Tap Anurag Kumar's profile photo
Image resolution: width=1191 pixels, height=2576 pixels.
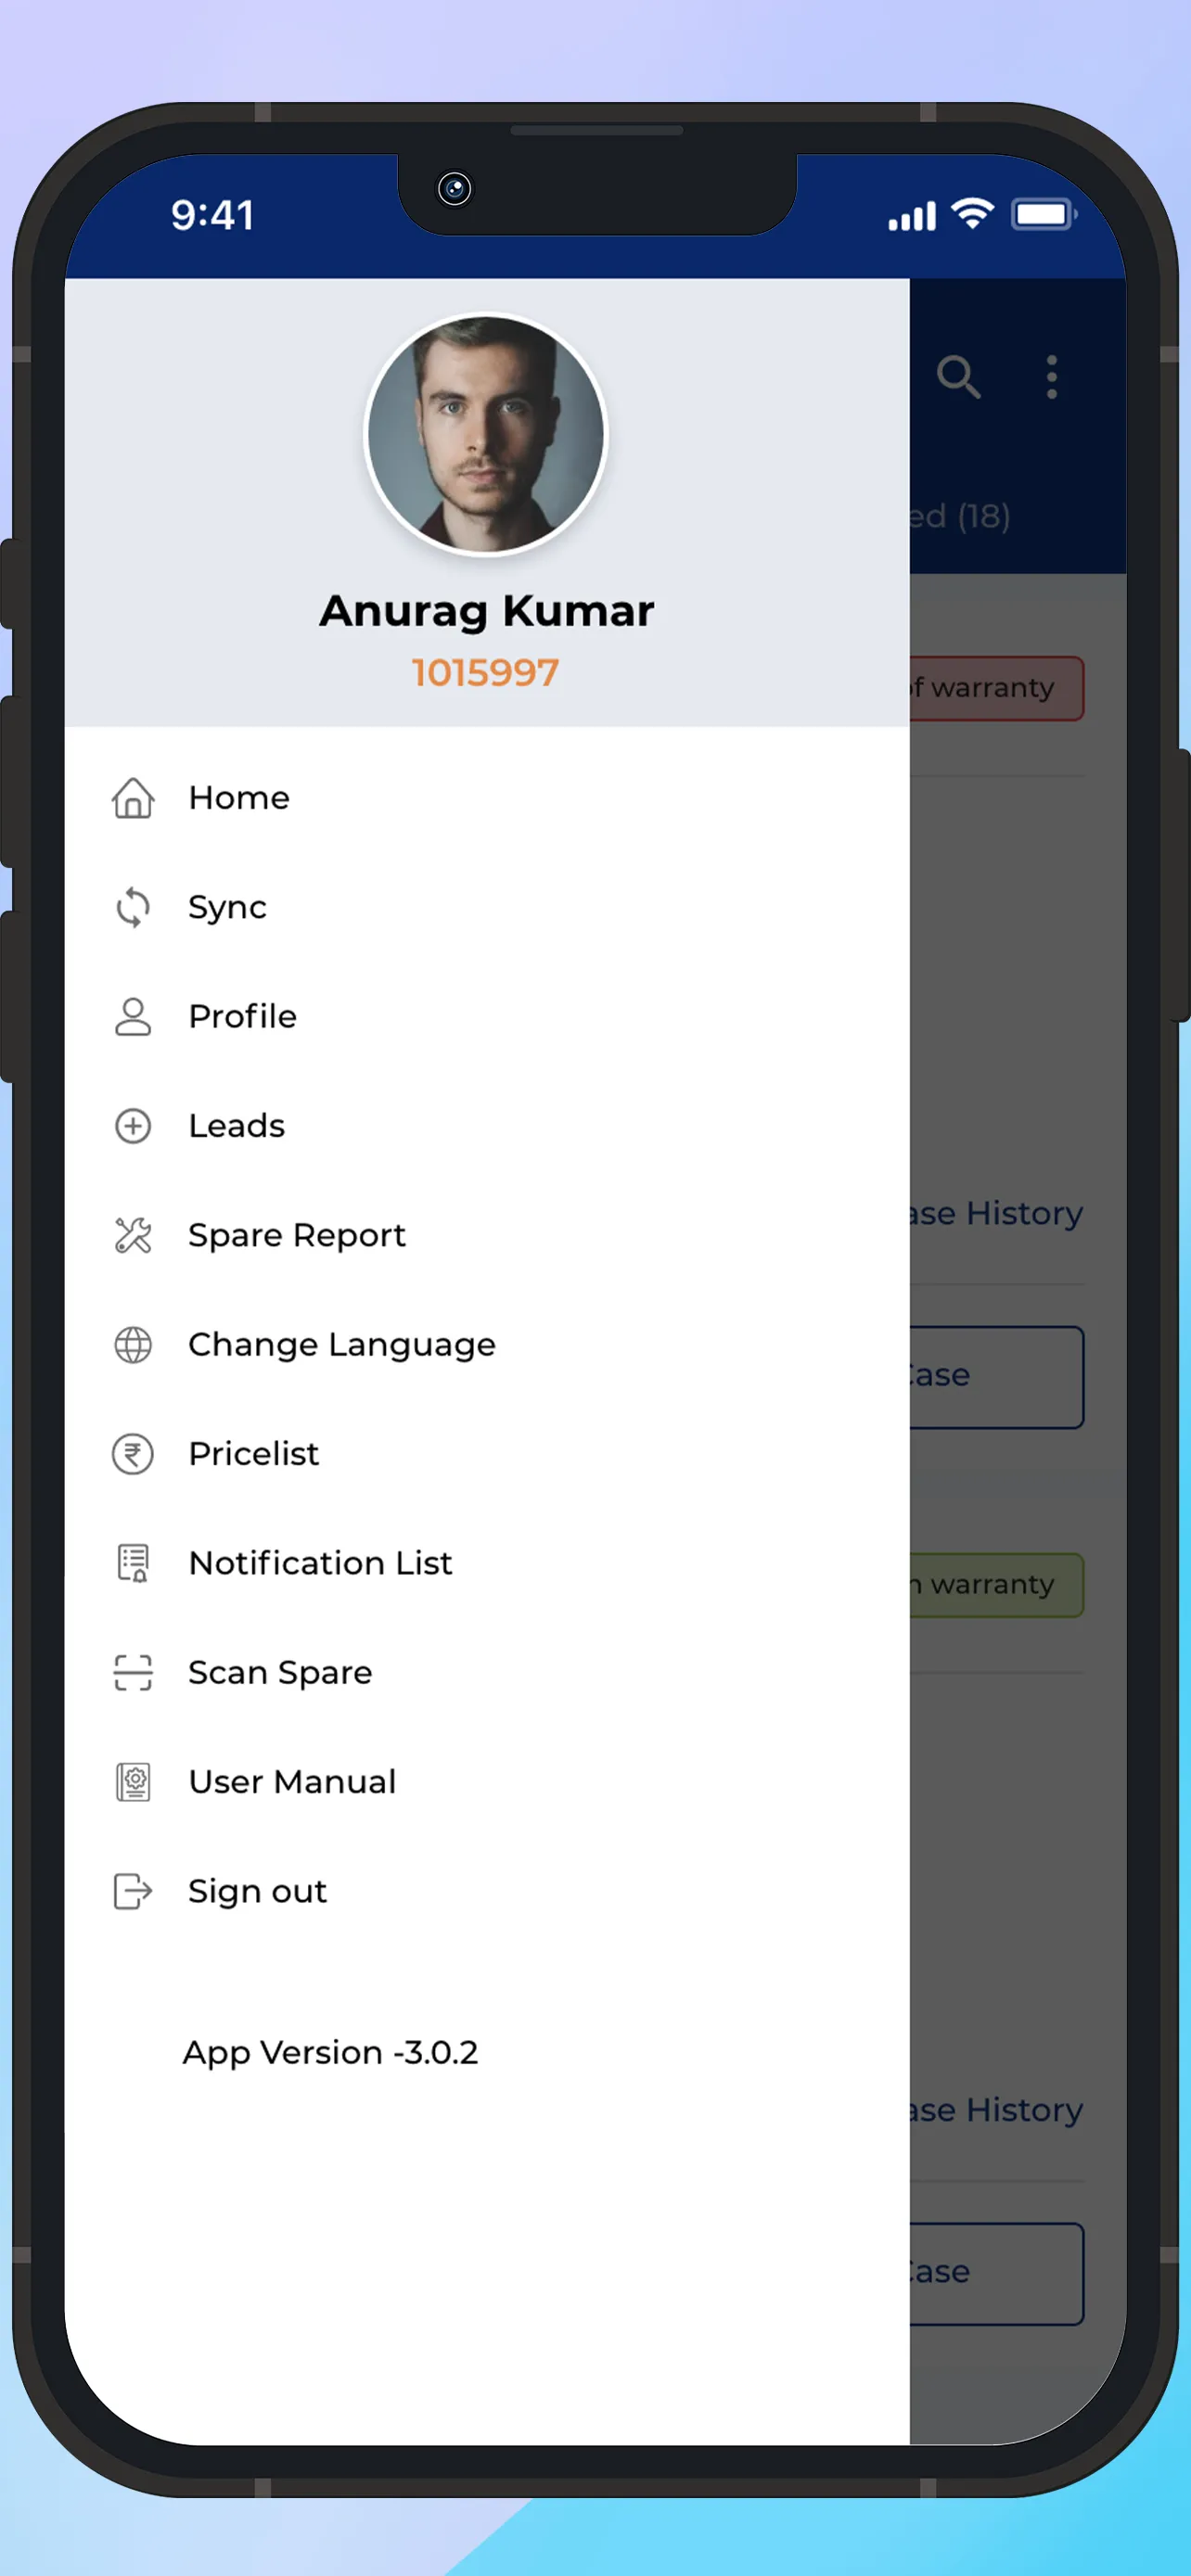click(486, 434)
